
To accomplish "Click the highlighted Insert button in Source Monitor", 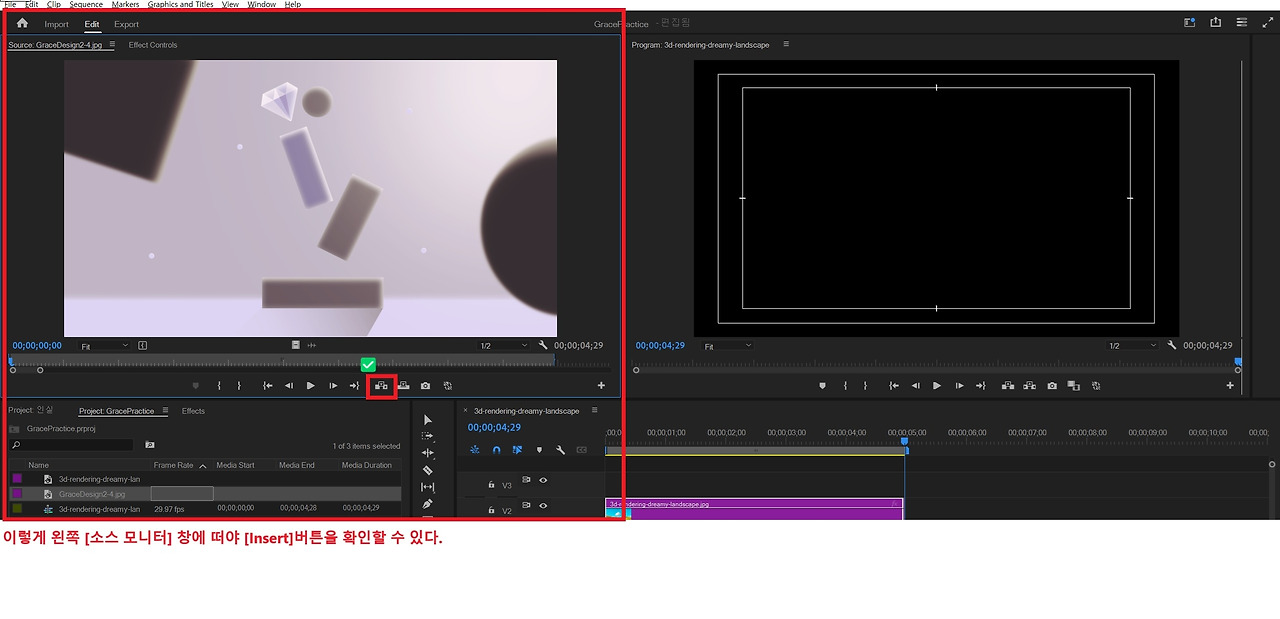I will tap(381, 385).
